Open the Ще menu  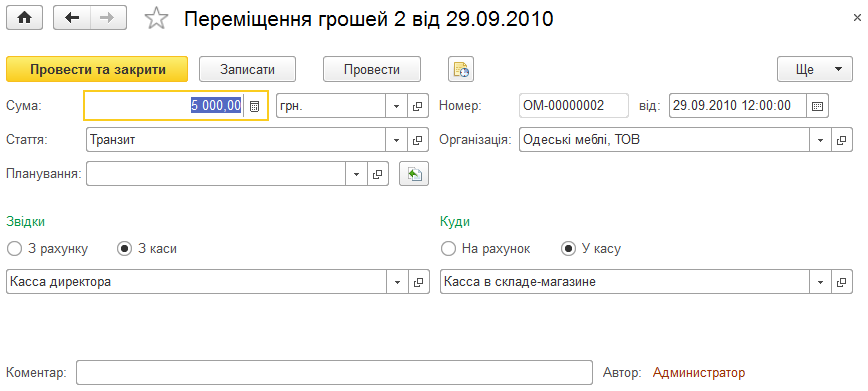[815, 70]
